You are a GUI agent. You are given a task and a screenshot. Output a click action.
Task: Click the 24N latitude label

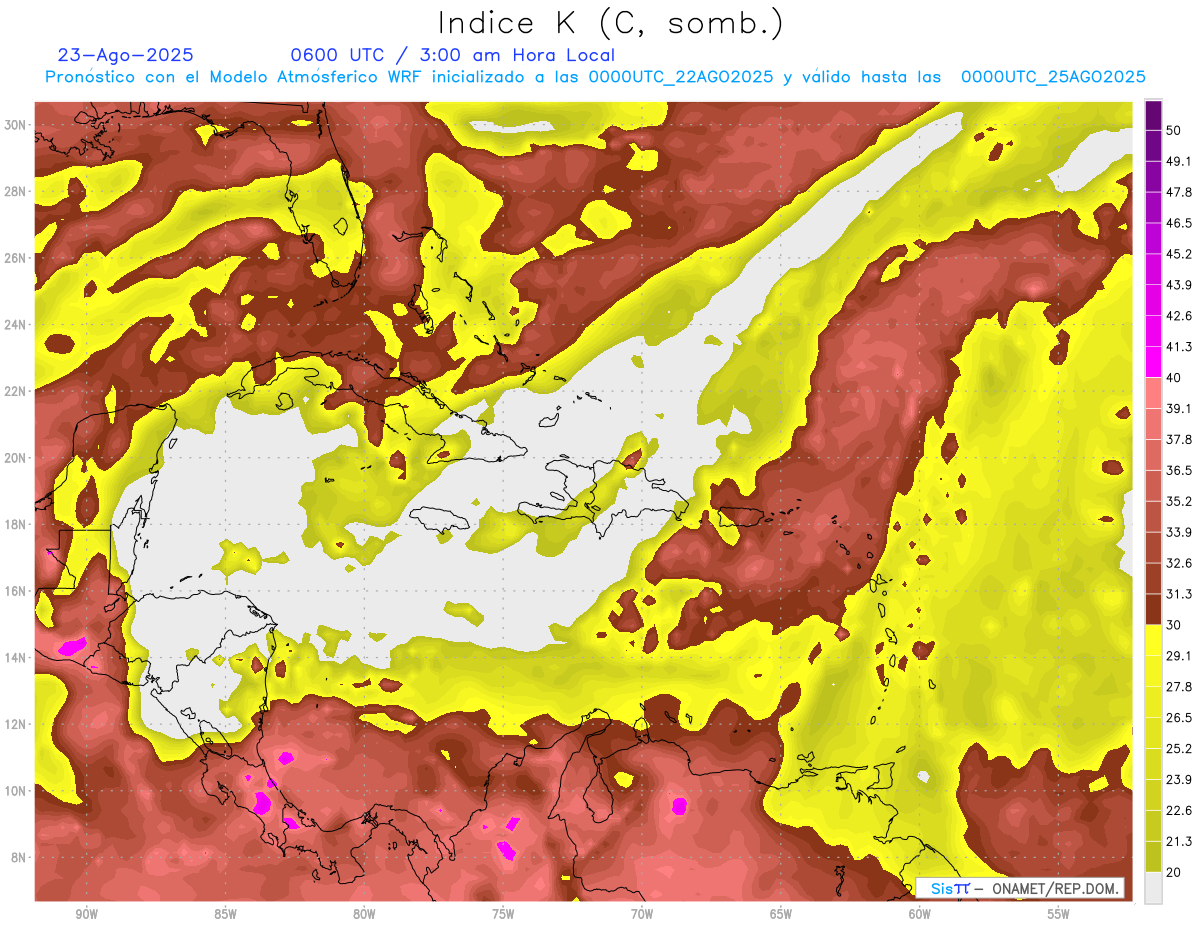[15, 325]
